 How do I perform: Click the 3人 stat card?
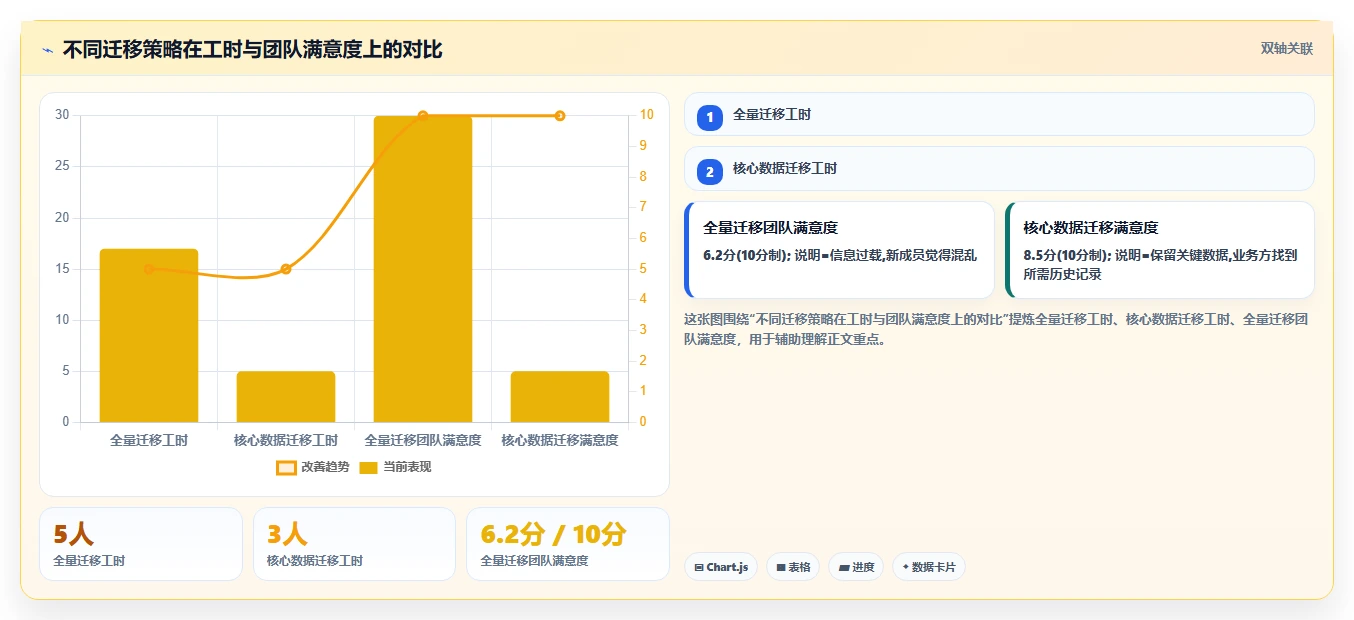pos(354,544)
